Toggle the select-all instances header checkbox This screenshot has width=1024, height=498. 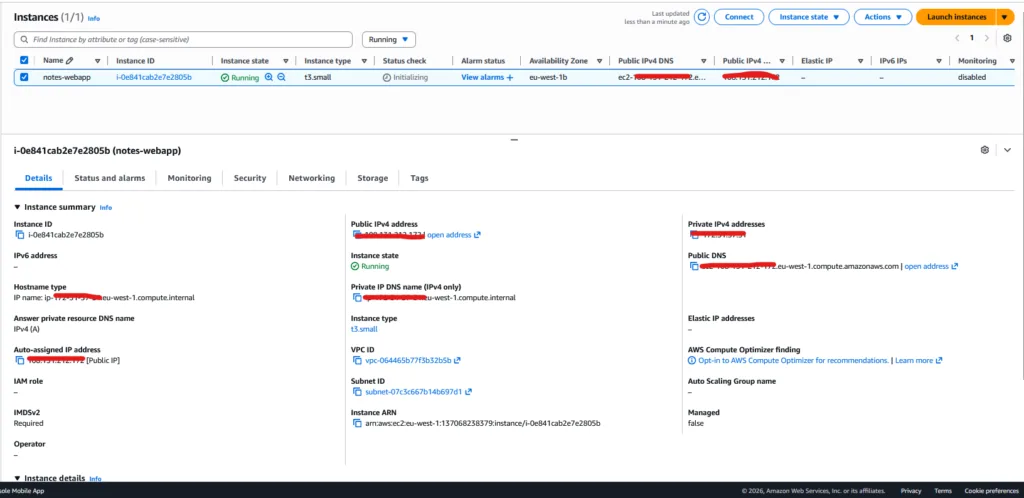pos(24,60)
